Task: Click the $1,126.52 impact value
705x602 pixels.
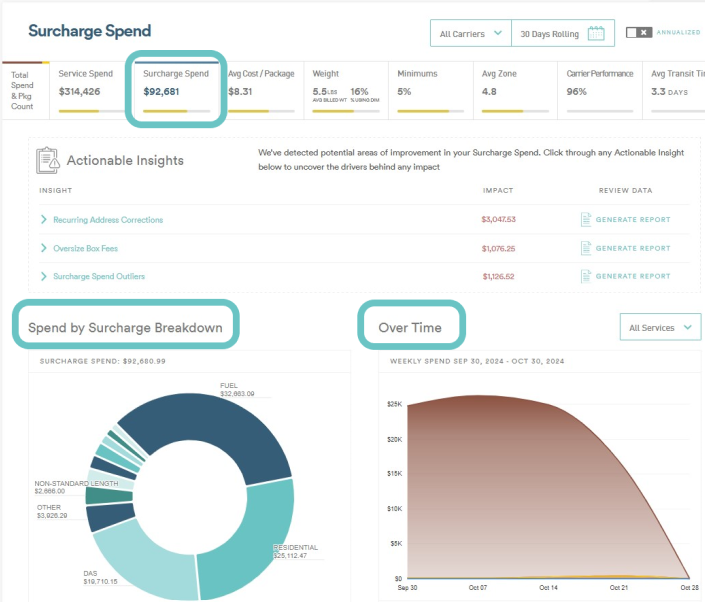Action: (x=498, y=276)
